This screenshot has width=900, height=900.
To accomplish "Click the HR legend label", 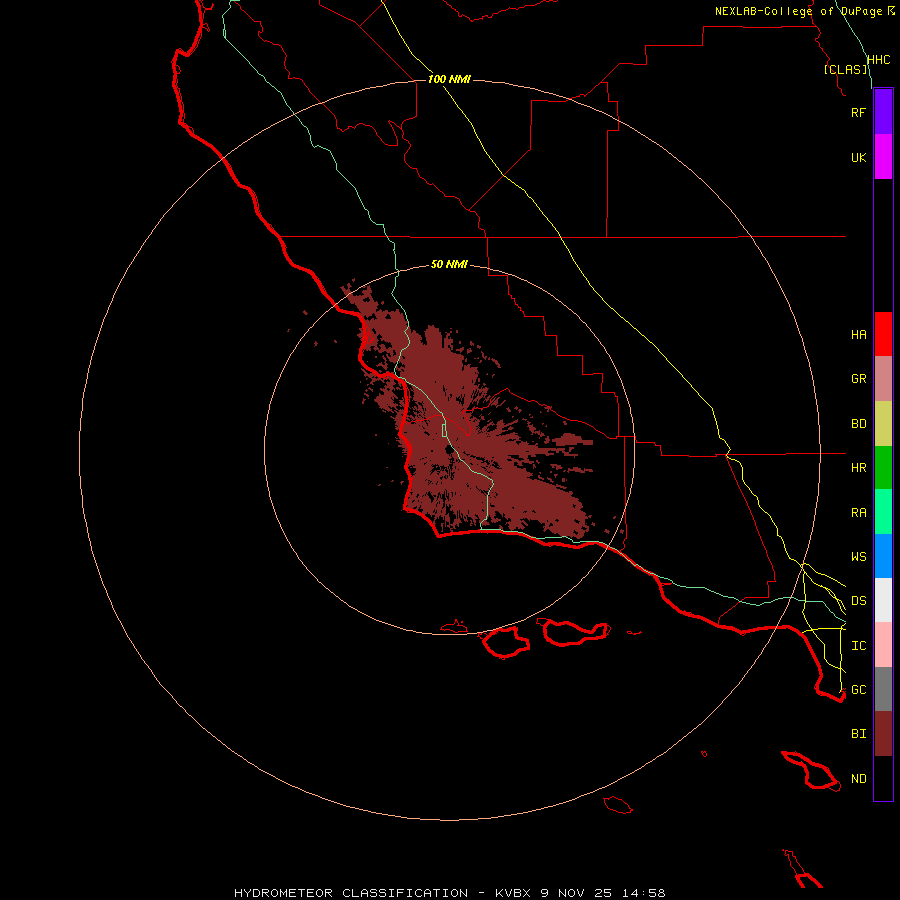I will (858, 468).
